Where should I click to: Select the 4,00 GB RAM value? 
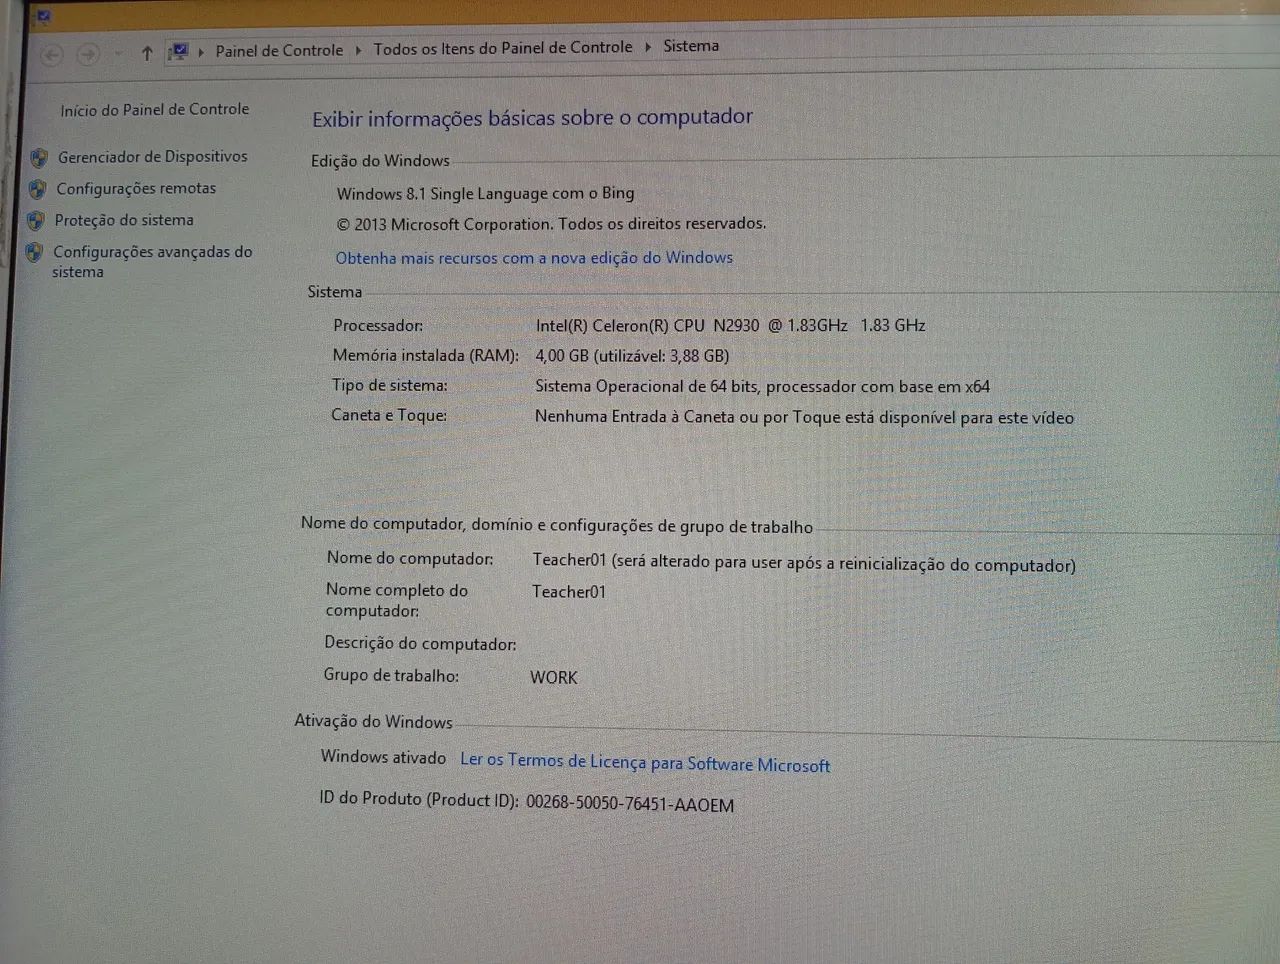click(632, 355)
